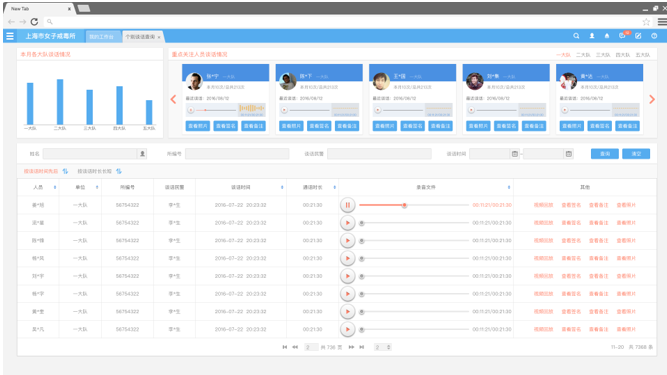Open the notification bell icon in header

(607, 36)
